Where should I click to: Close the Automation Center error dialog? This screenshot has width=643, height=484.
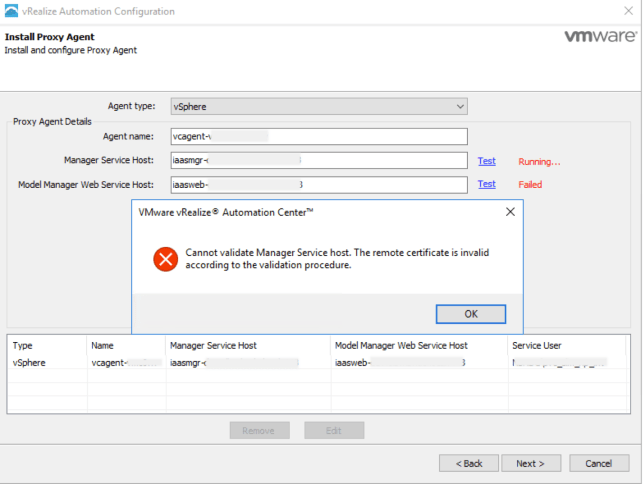510,212
